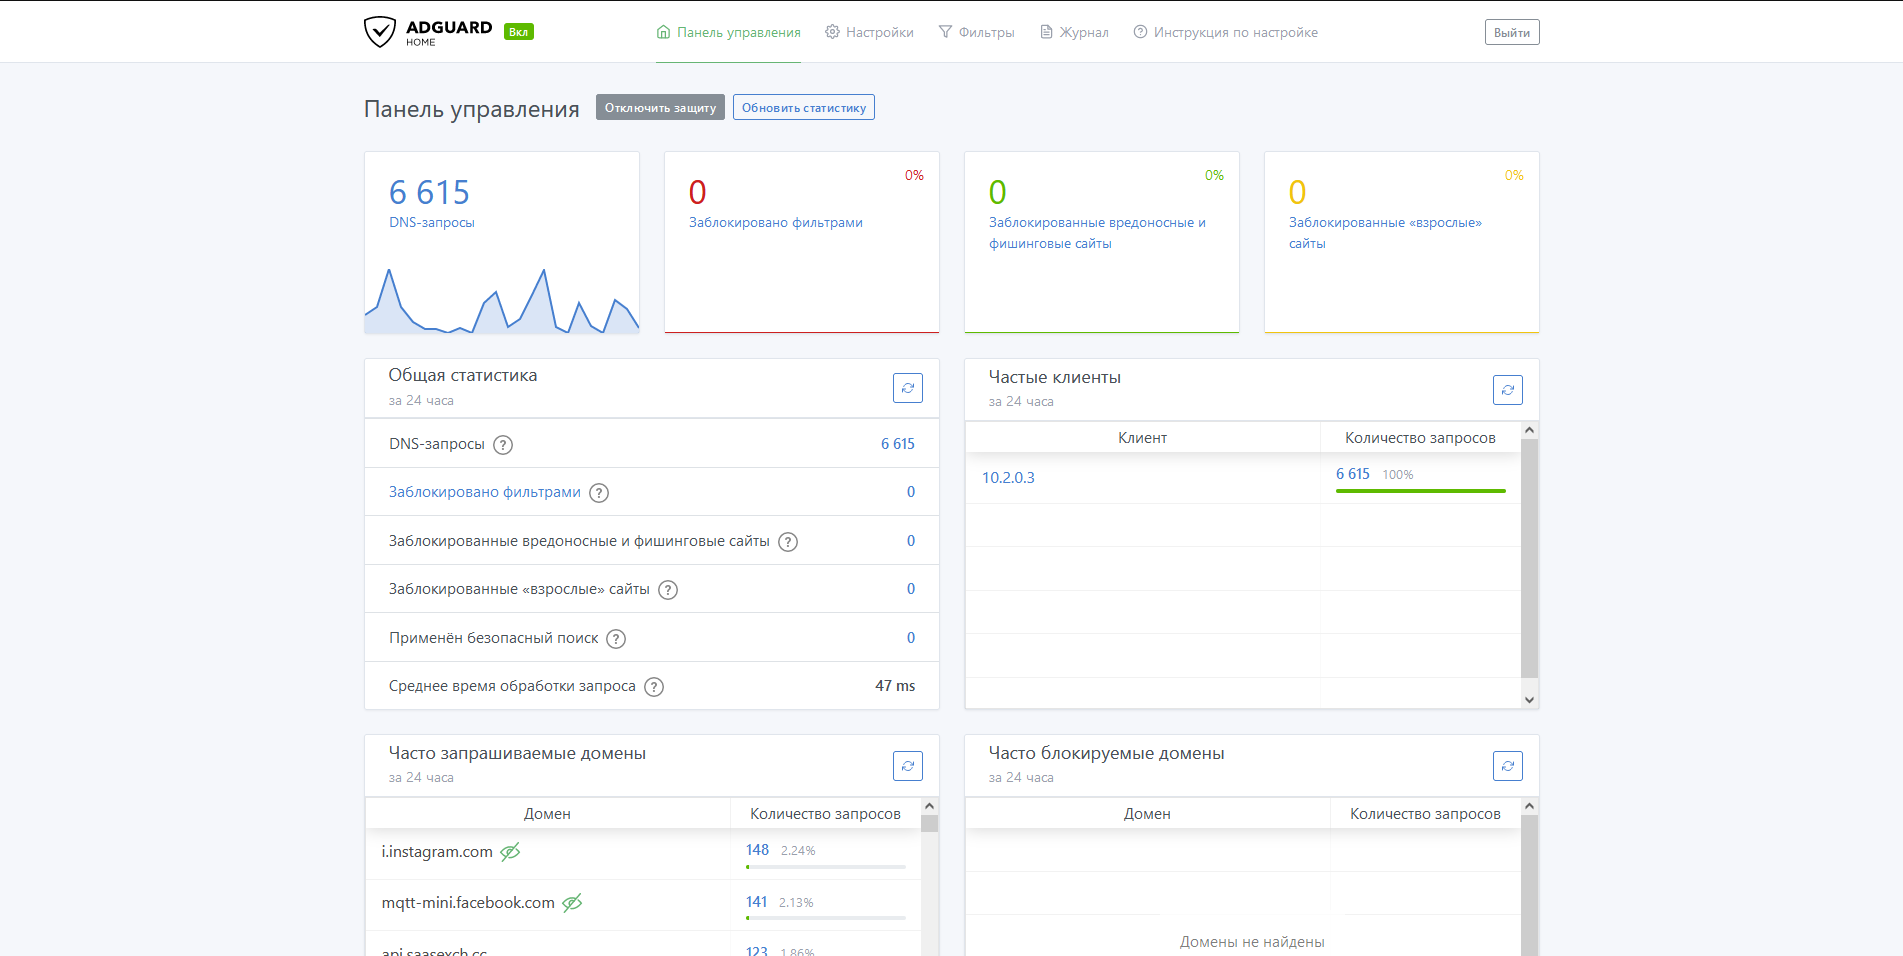Click scrollbar up arrow in блокируемые домены
1903x956 pixels.
[x=1529, y=806]
